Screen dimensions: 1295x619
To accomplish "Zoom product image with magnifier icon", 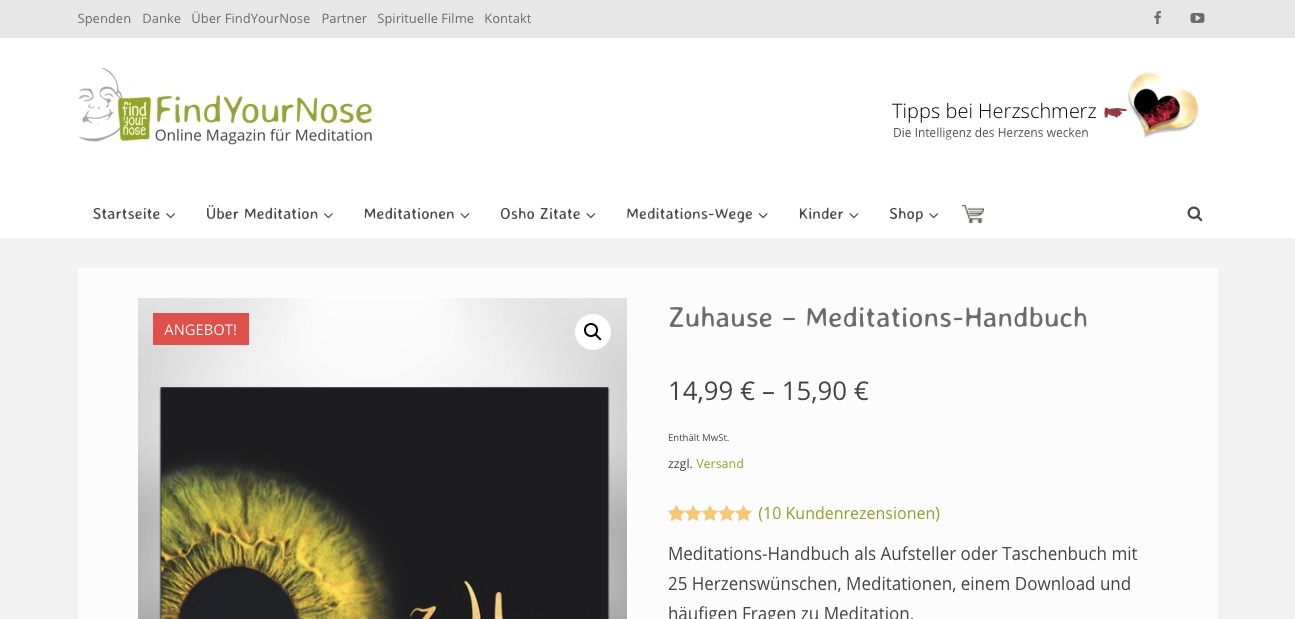I will (593, 331).
